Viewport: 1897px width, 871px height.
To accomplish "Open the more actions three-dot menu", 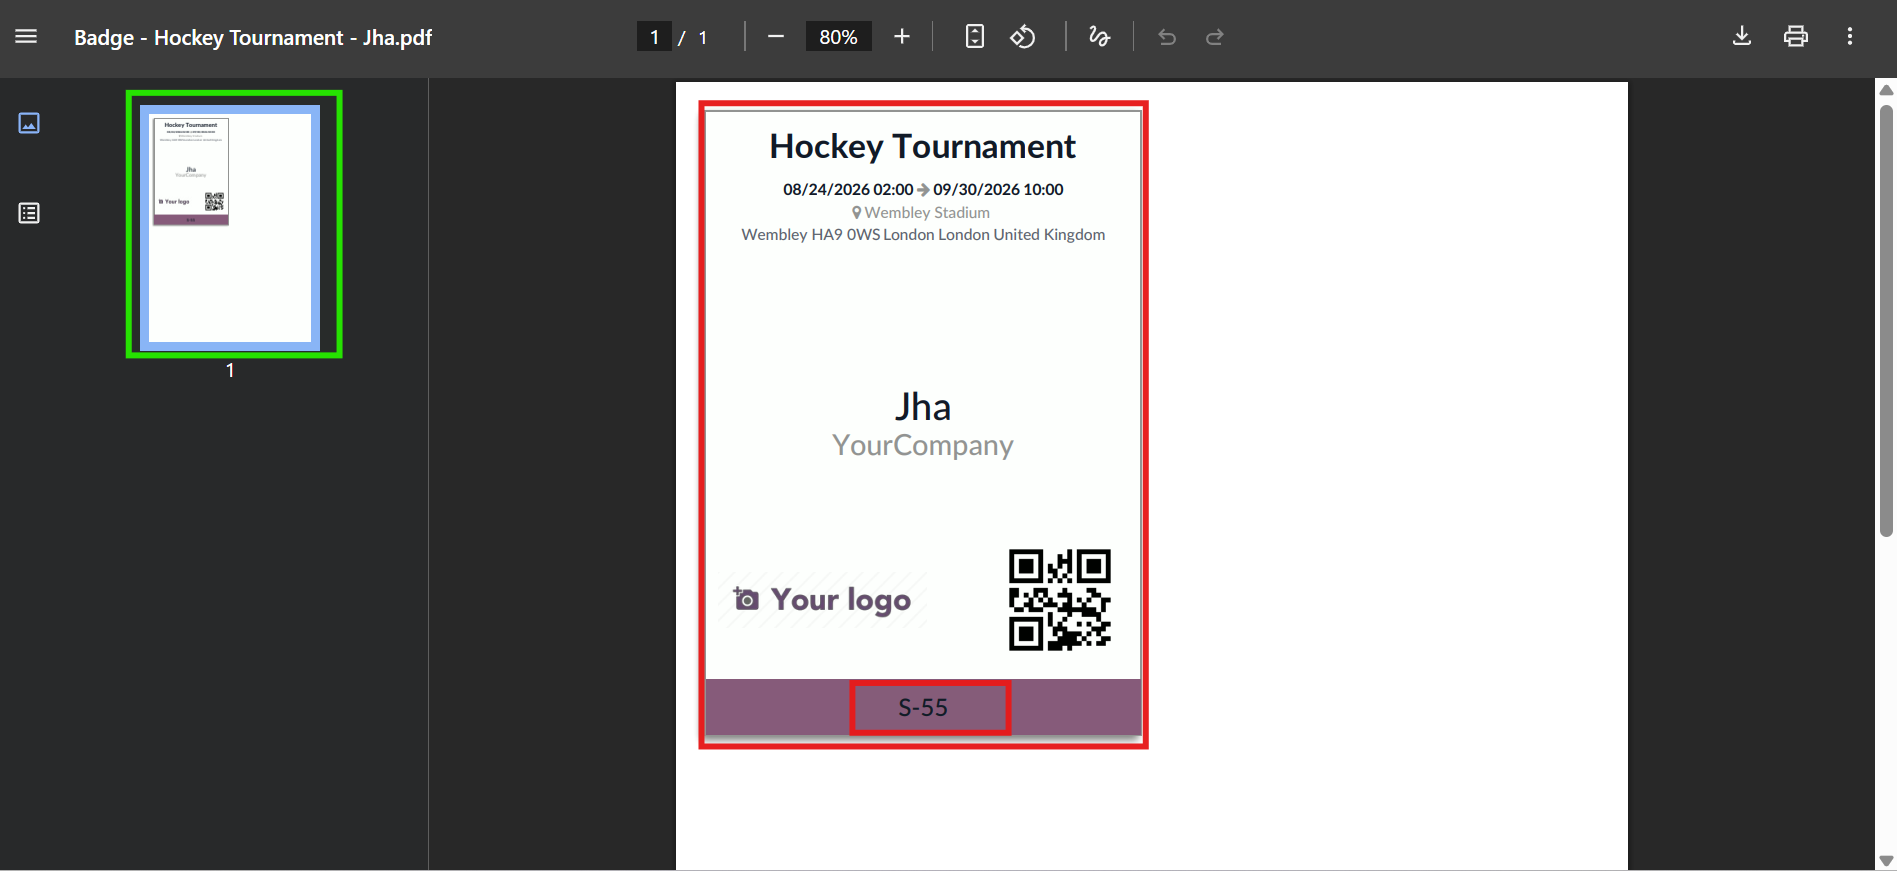I will tap(1850, 37).
